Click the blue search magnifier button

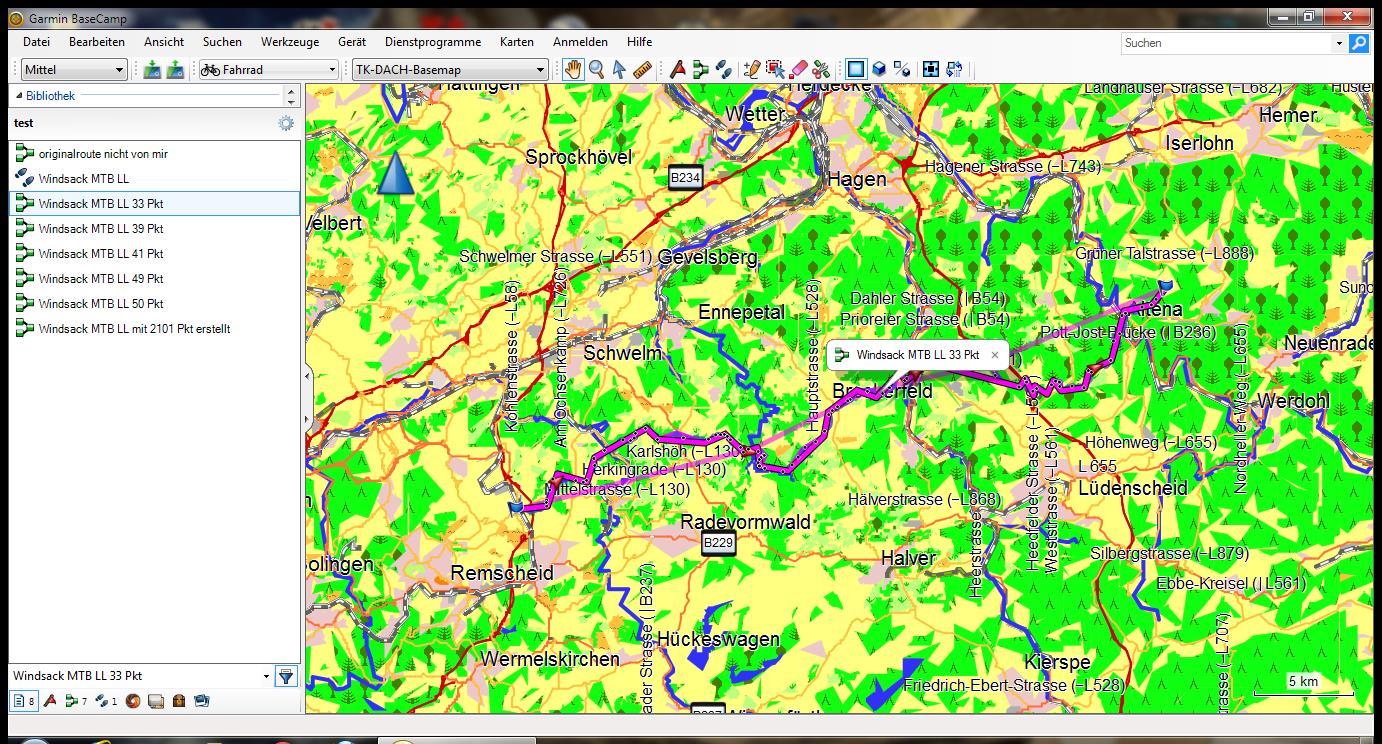tap(1358, 43)
